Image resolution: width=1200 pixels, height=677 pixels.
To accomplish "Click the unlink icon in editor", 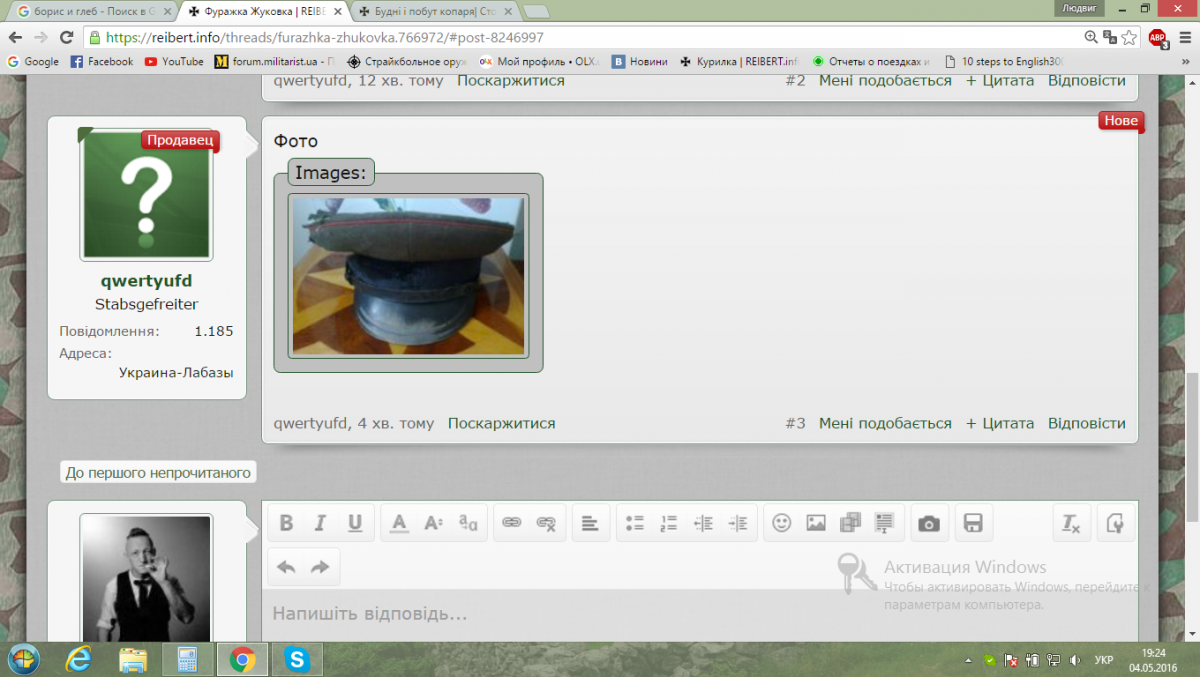I will [546, 523].
